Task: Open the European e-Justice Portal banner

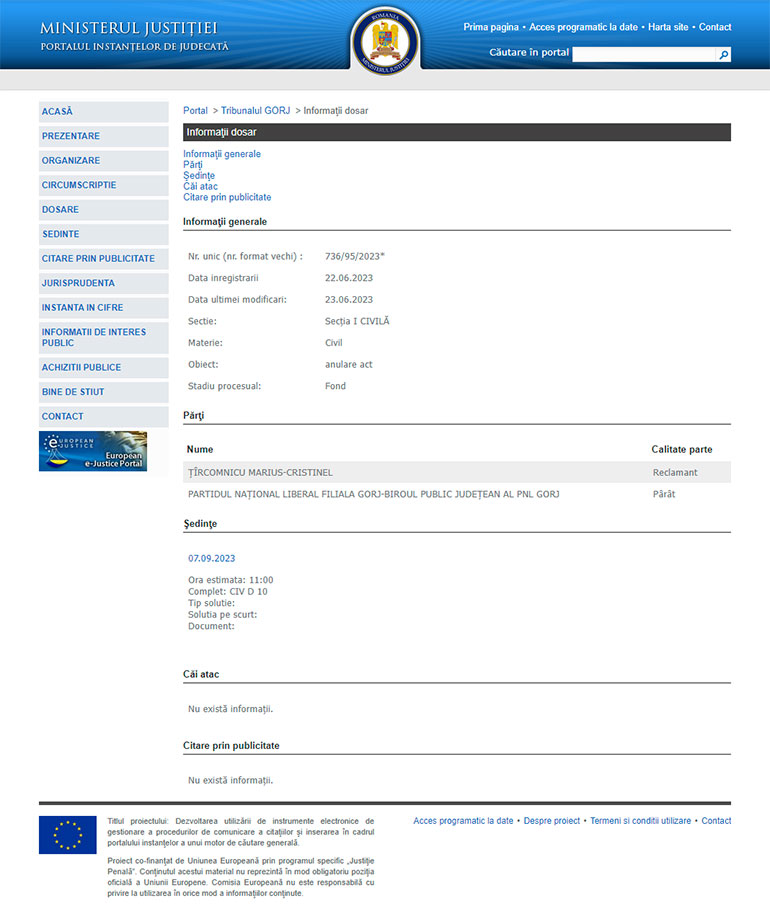Action: 93,451
